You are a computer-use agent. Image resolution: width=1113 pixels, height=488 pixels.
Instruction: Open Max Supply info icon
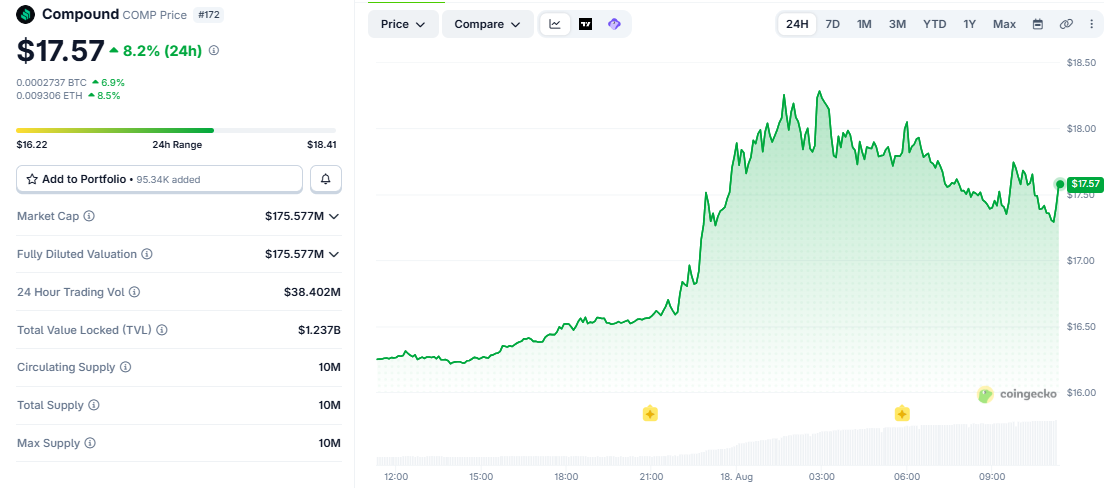click(90, 443)
